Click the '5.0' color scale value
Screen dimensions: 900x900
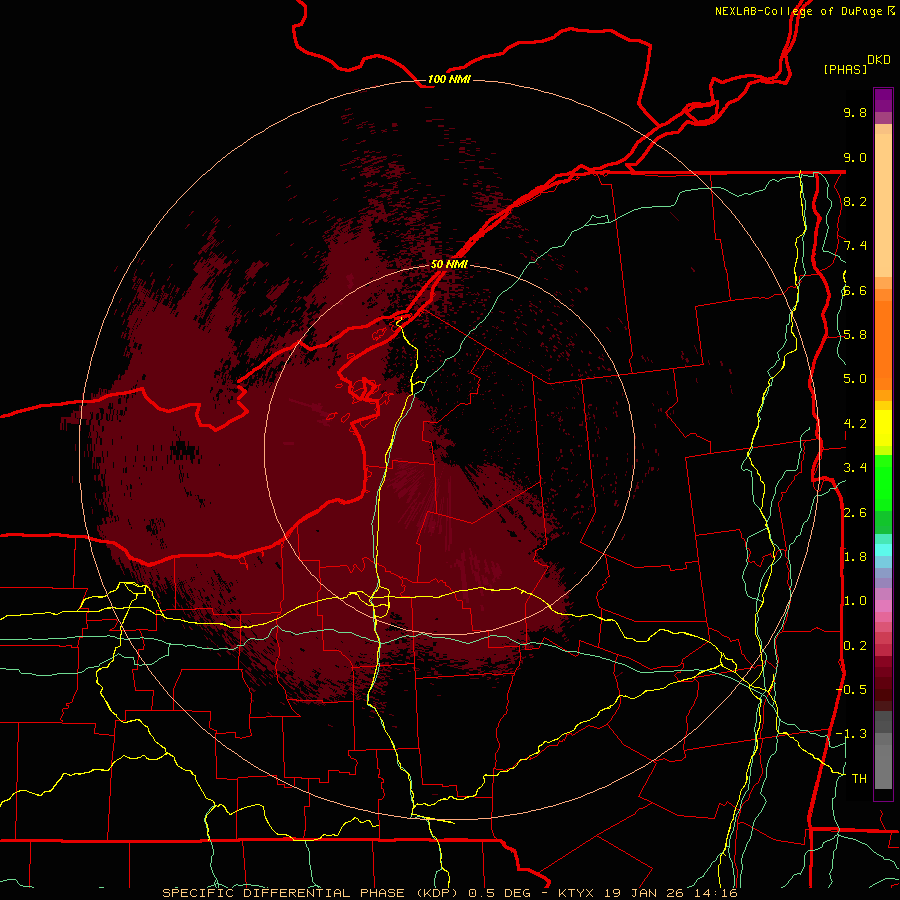click(x=855, y=379)
